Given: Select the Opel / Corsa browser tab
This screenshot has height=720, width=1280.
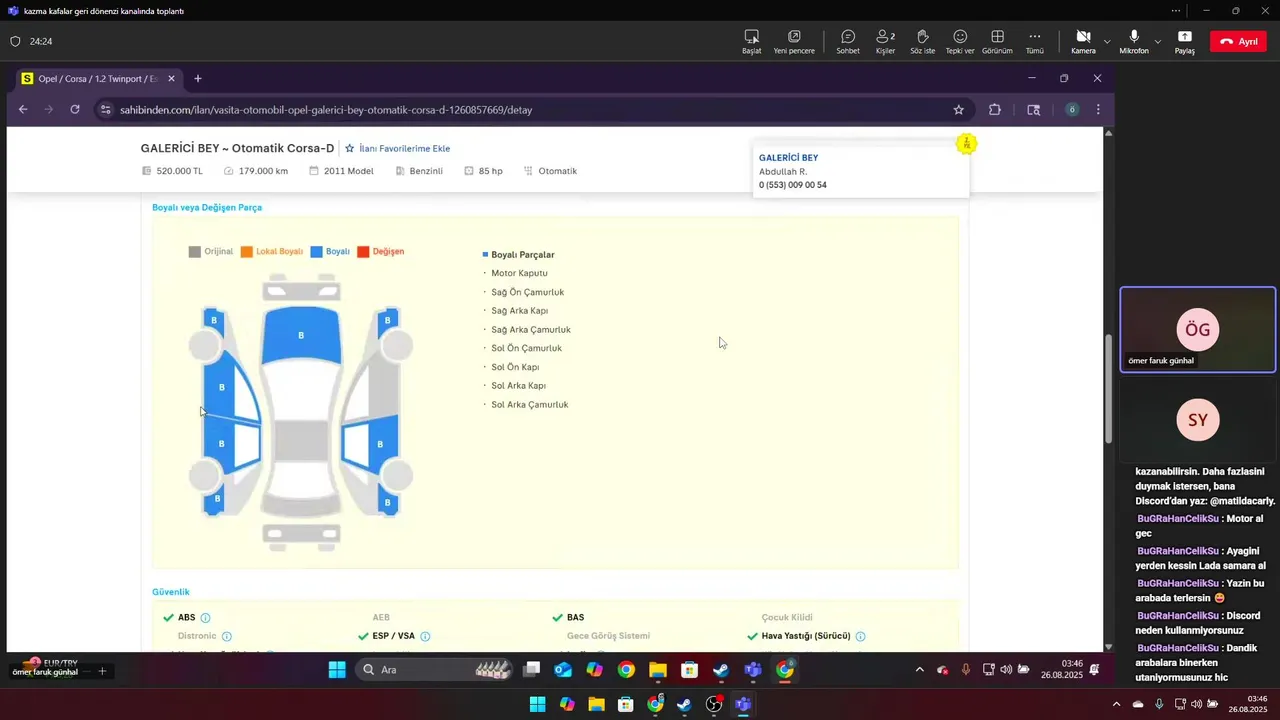Looking at the screenshot, I should pos(97,78).
